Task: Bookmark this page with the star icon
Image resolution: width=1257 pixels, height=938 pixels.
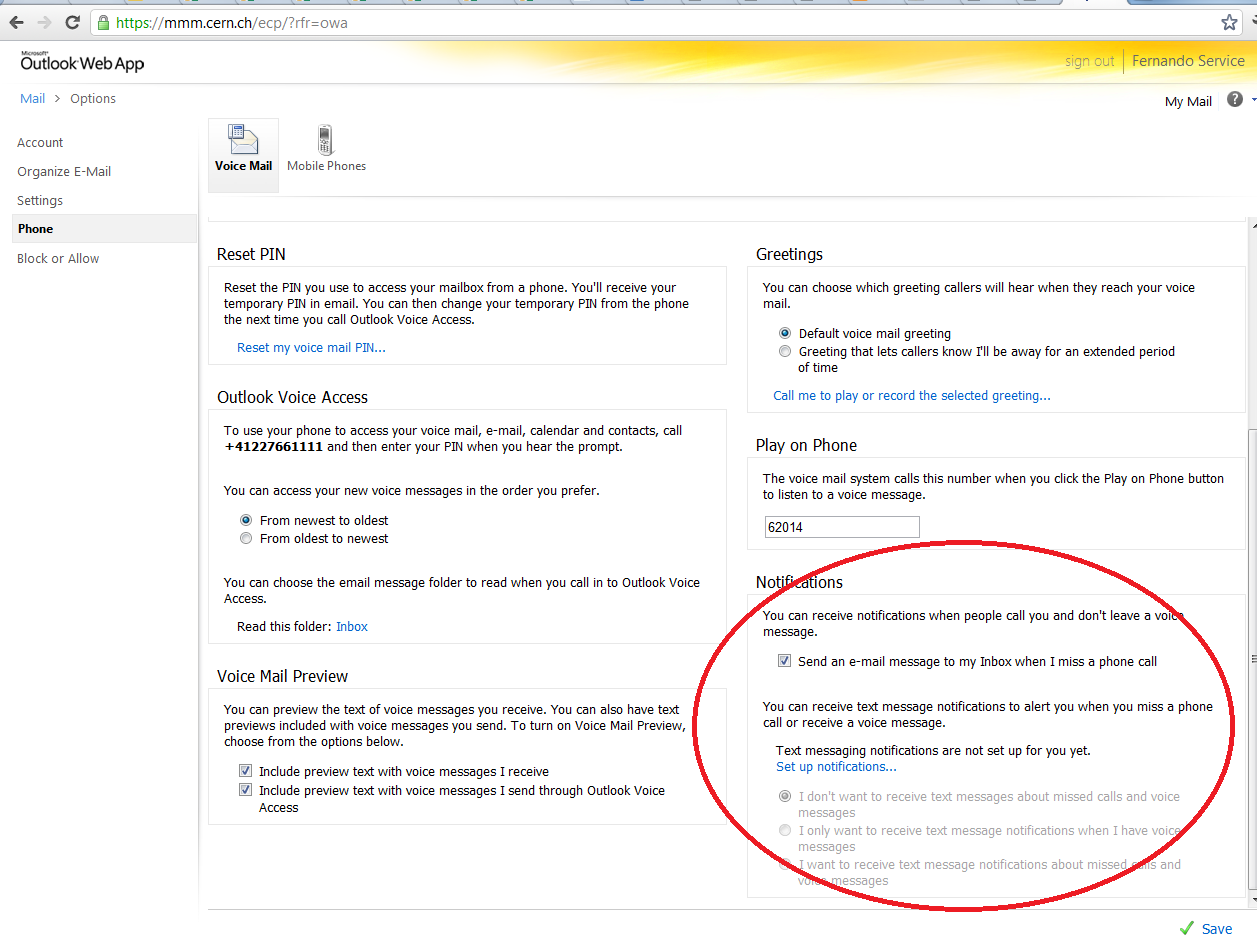Action: pos(1229,22)
